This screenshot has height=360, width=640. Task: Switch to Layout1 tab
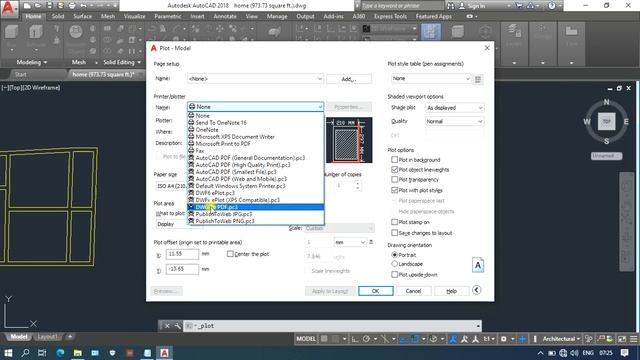pyautogui.click(x=47, y=337)
